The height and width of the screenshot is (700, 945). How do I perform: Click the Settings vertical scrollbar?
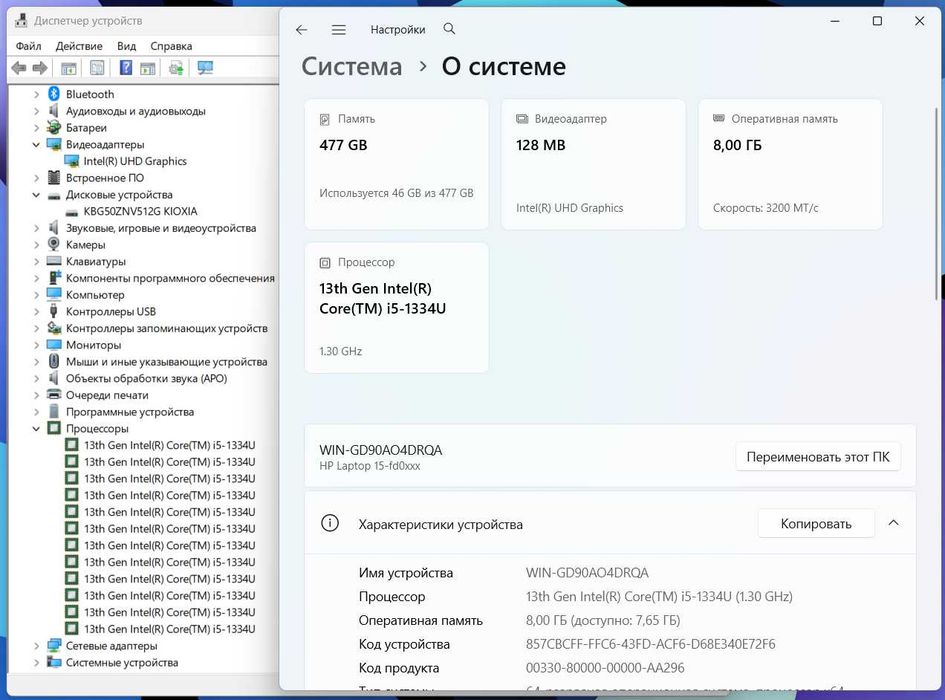coord(936,204)
